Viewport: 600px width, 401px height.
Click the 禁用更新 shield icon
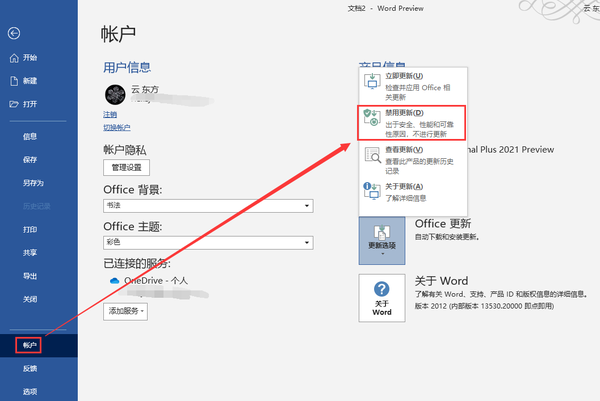[x=372, y=117]
